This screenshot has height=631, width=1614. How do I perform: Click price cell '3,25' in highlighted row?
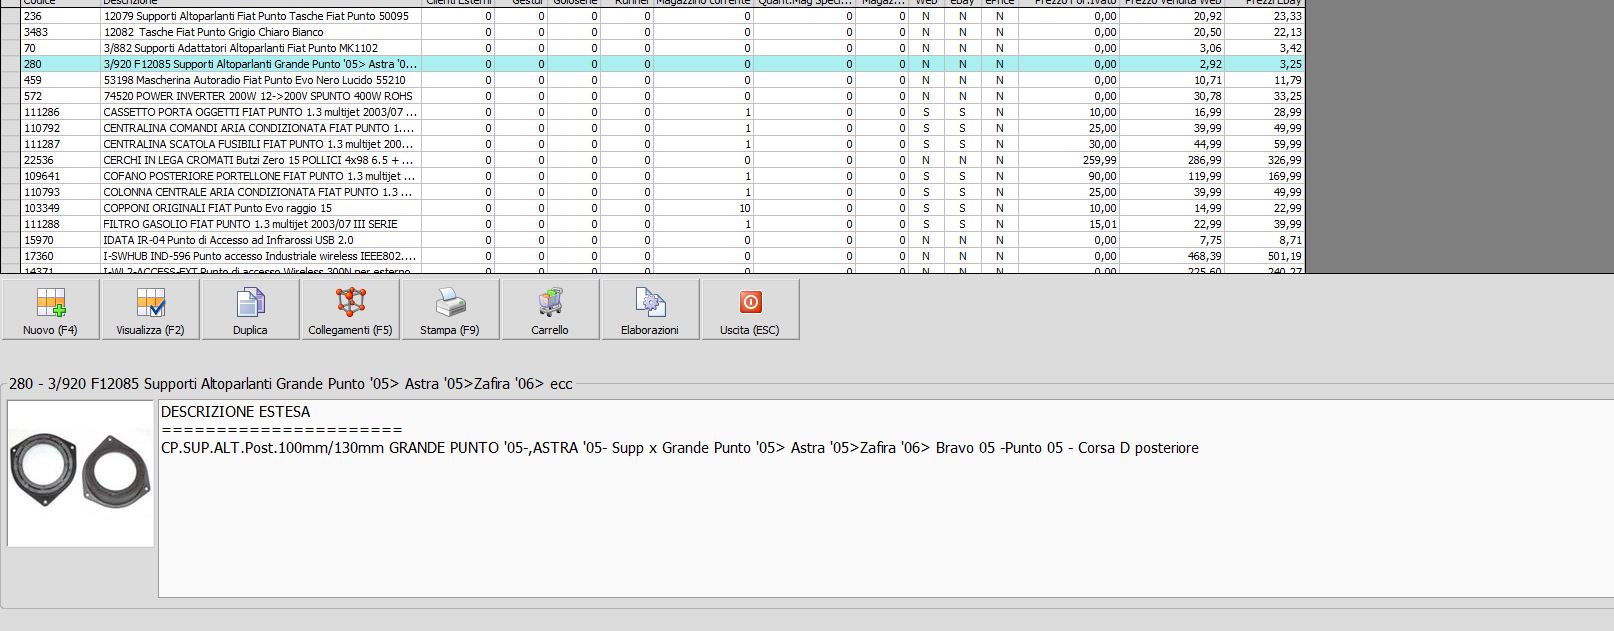pyautogui.click(x=1265, y=64)
